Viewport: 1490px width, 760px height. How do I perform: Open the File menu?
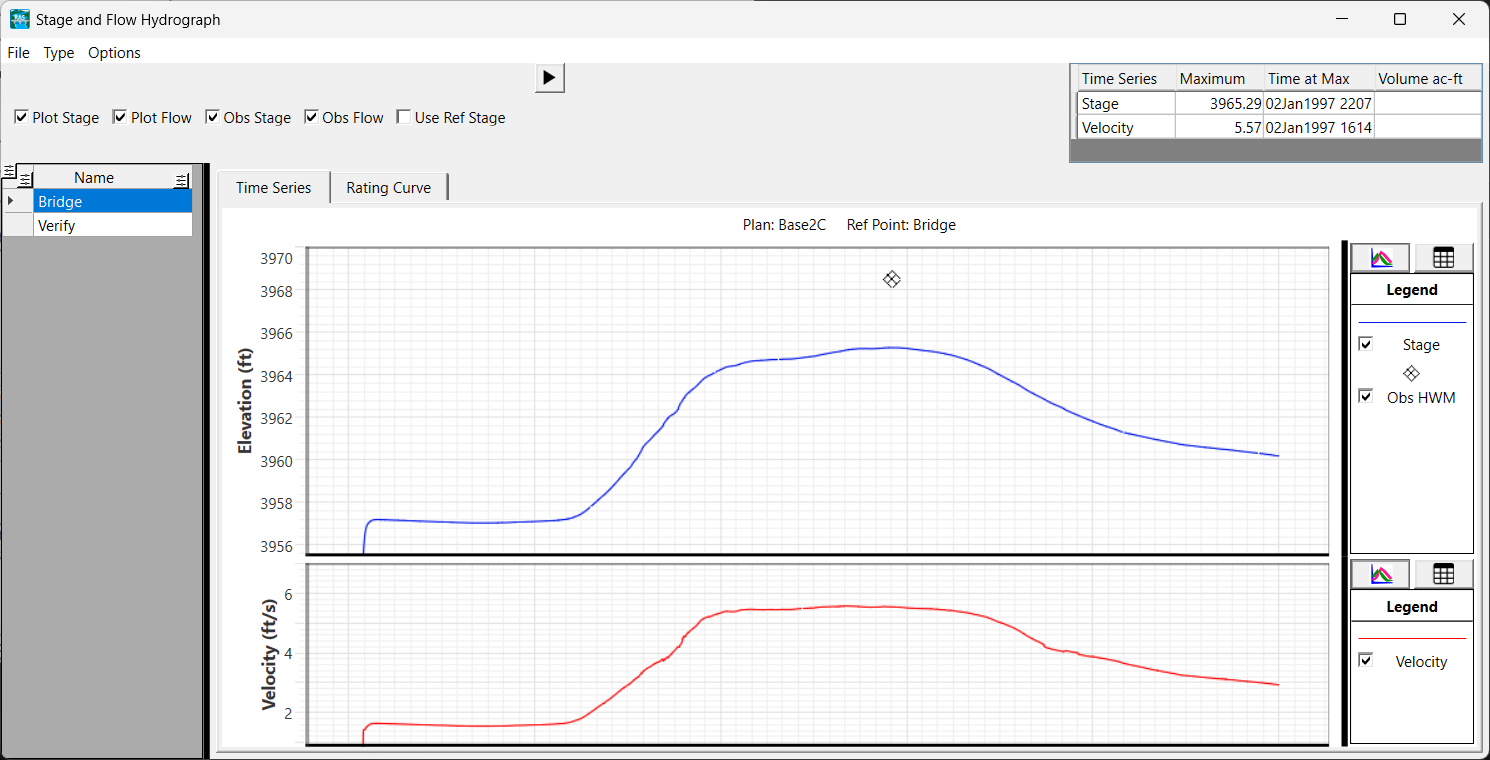pos(18,53)
